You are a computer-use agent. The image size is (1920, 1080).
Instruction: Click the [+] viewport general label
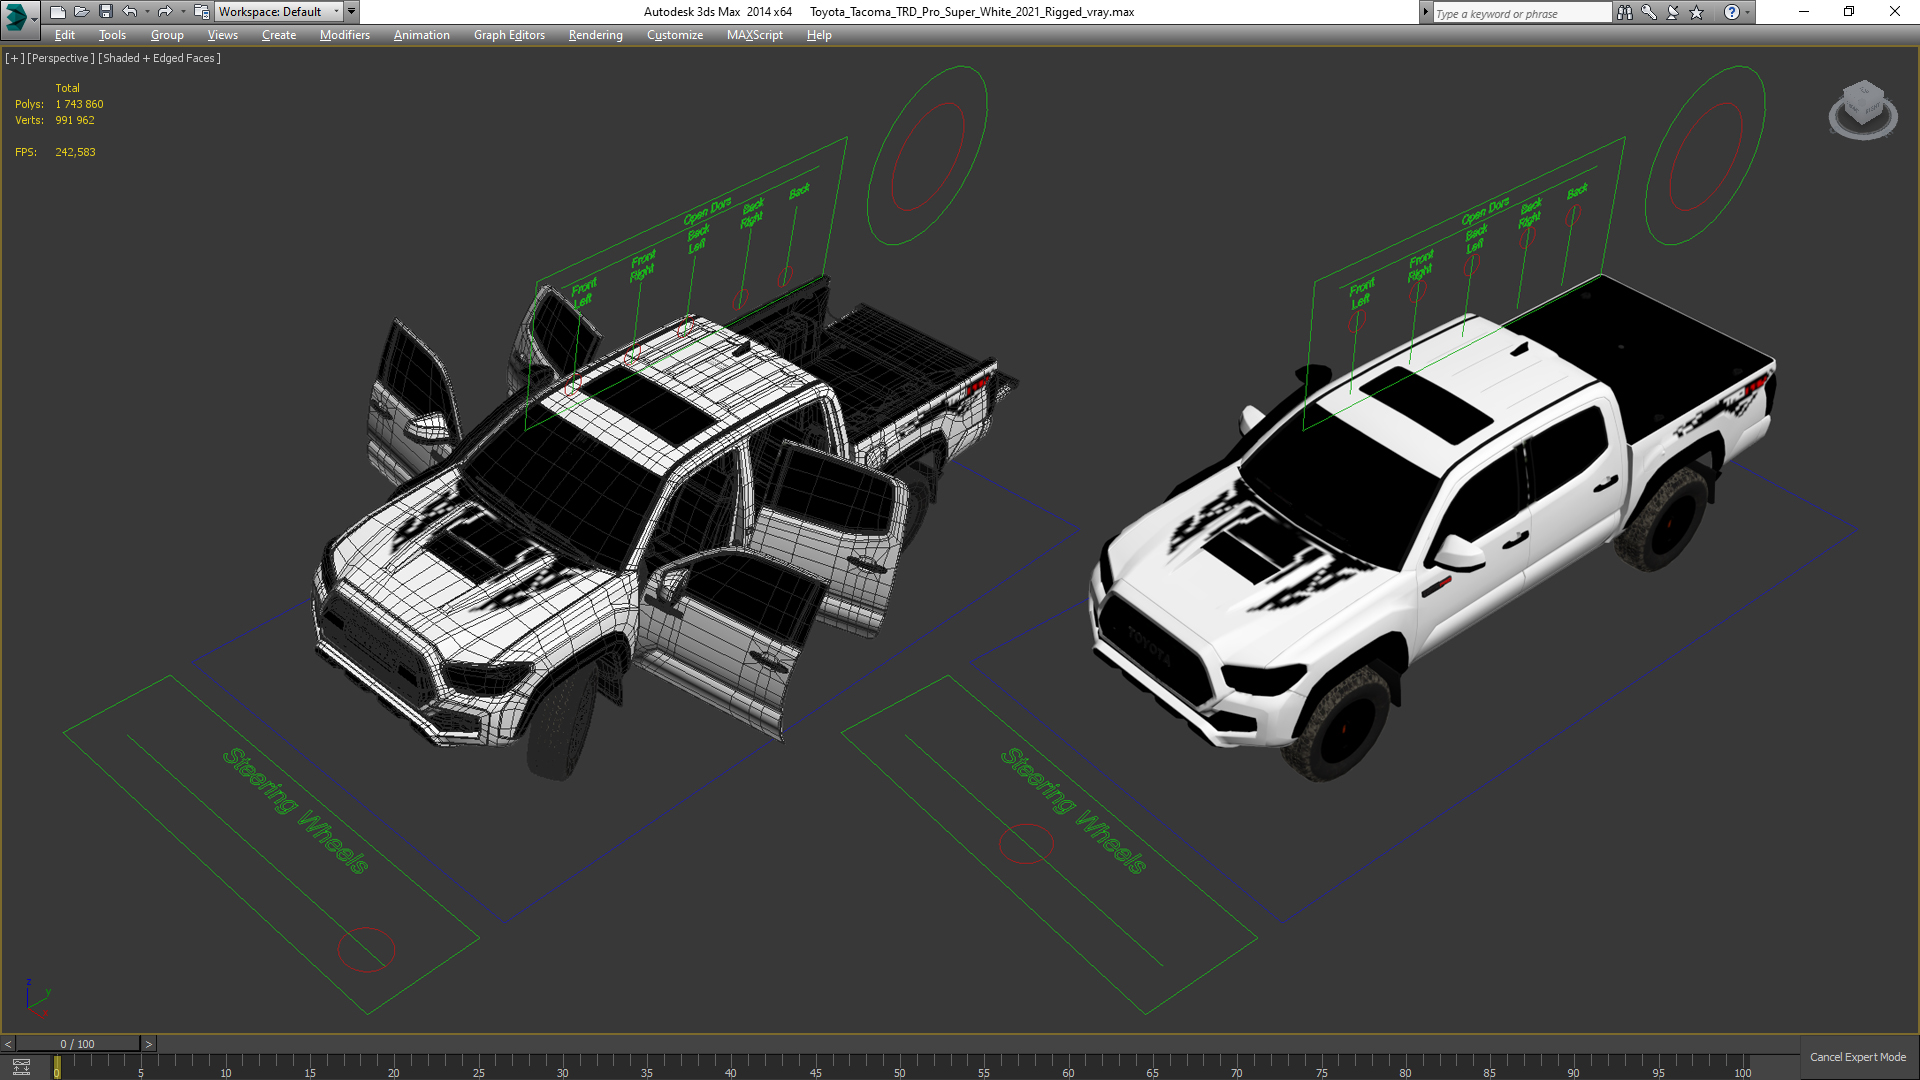tap(14, 58)
